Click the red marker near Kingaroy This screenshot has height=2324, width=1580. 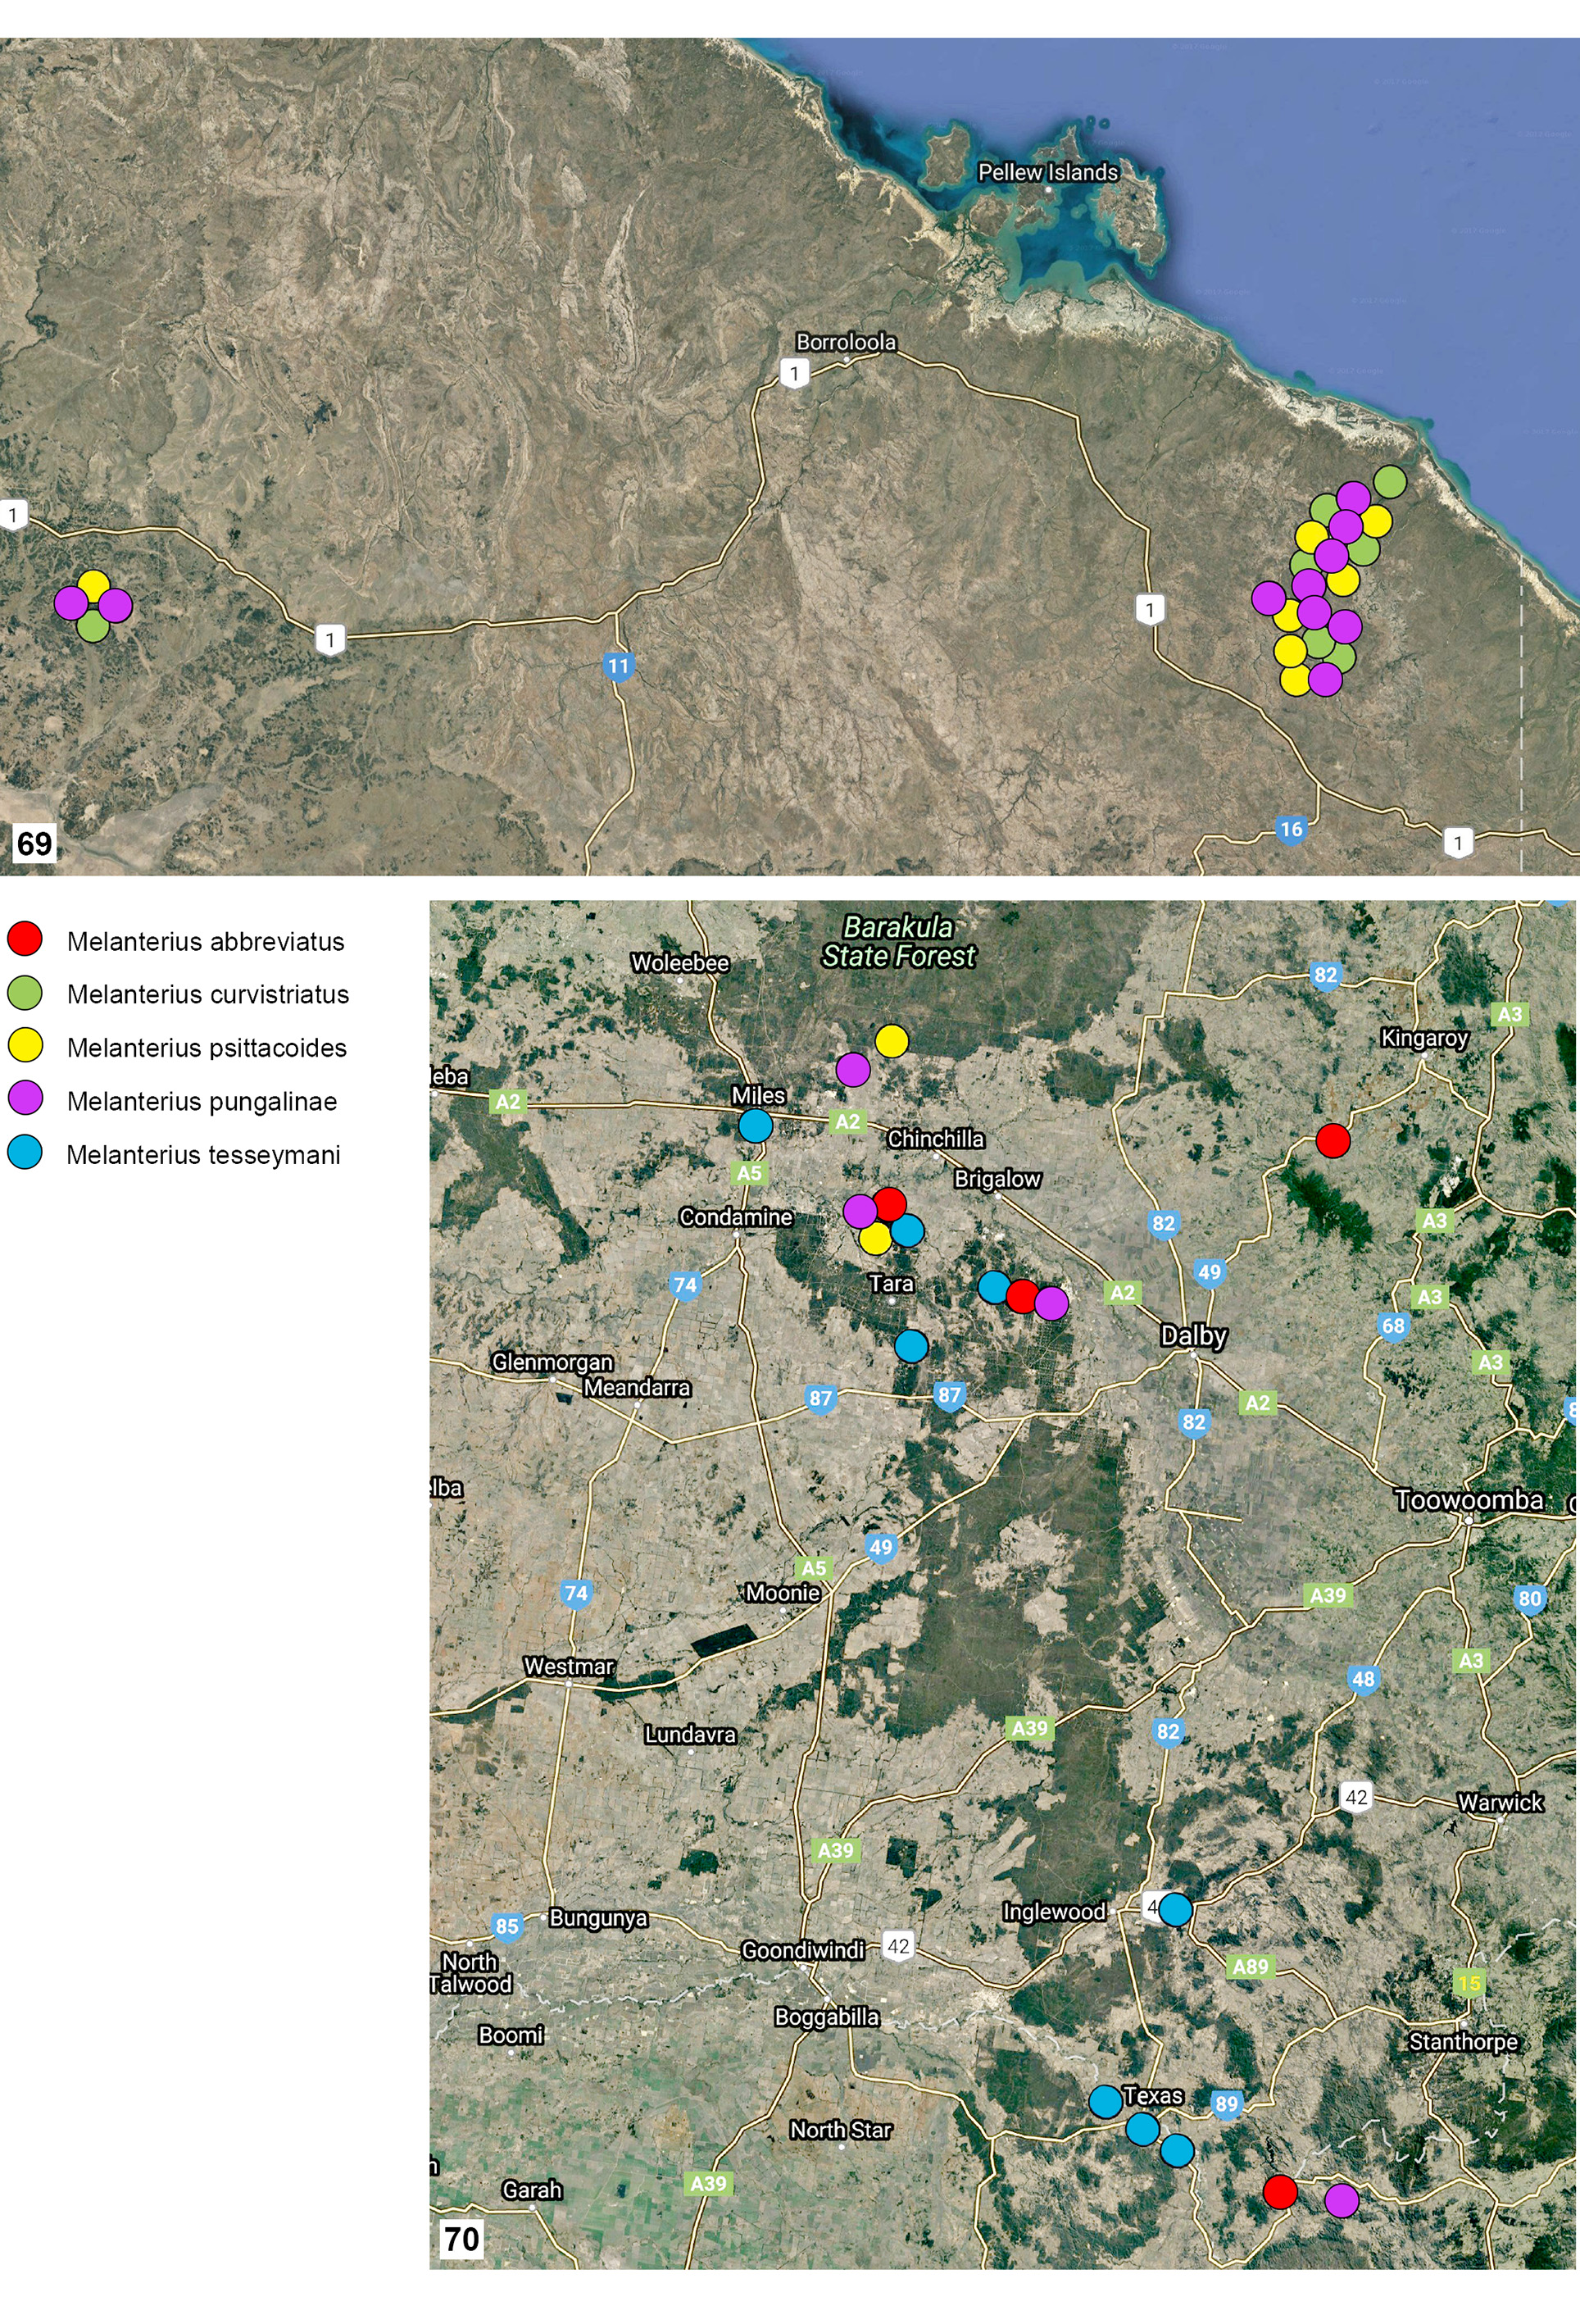[x=1333, y=1140]
